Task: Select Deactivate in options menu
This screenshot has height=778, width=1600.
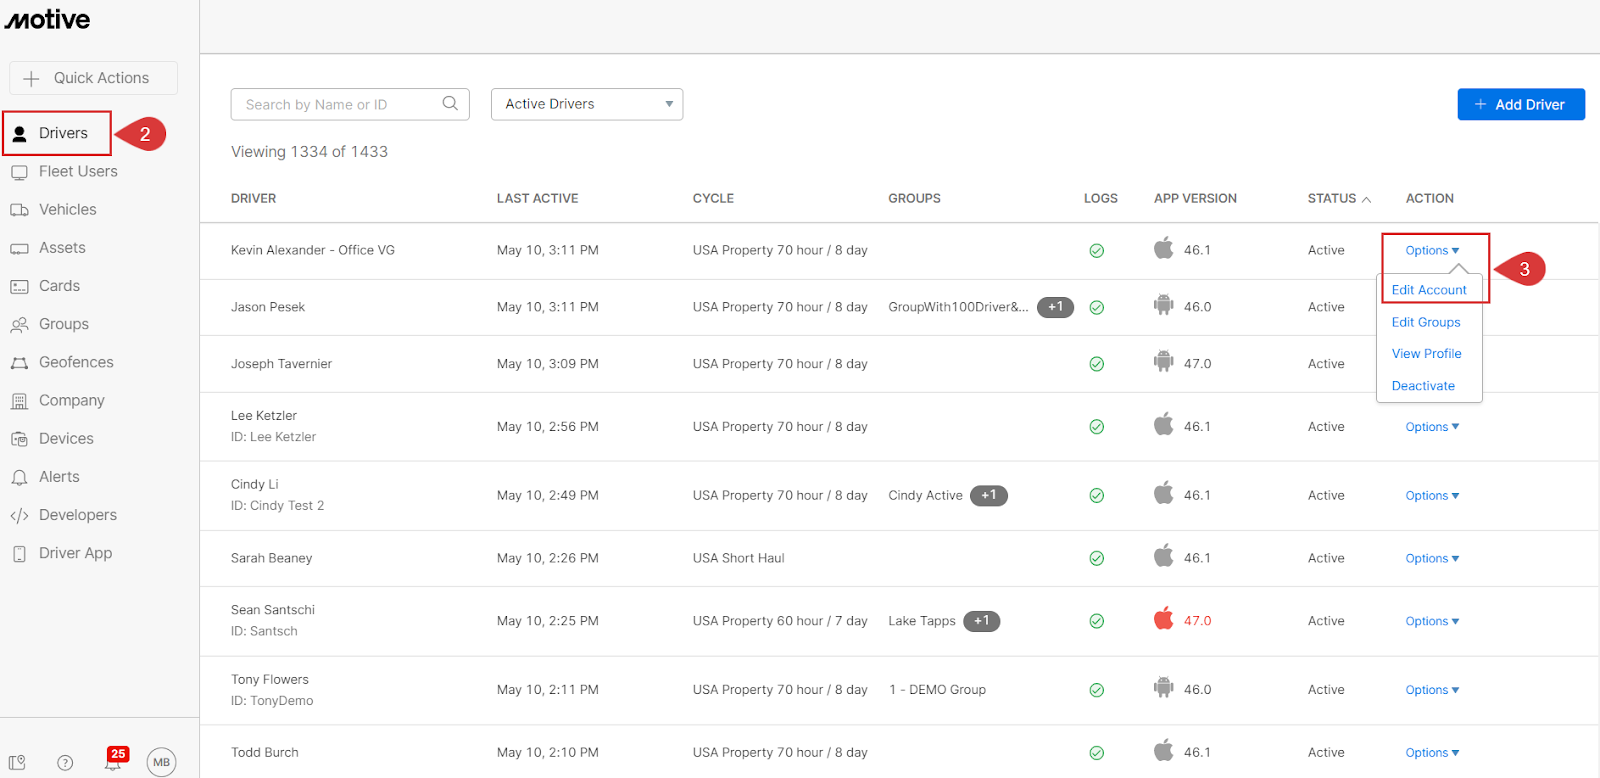Action: coord(1423,386)
